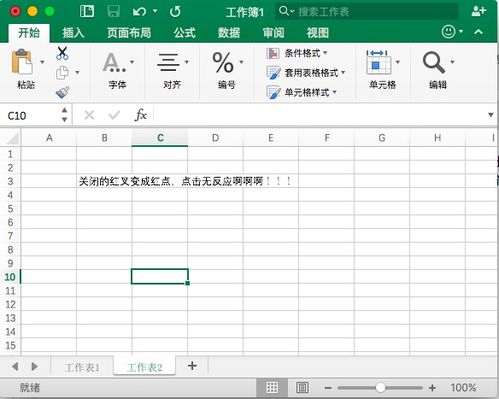Screen dimensions: 499x399
Task: Click the Name Box showing C10
Action: [30, 116]
